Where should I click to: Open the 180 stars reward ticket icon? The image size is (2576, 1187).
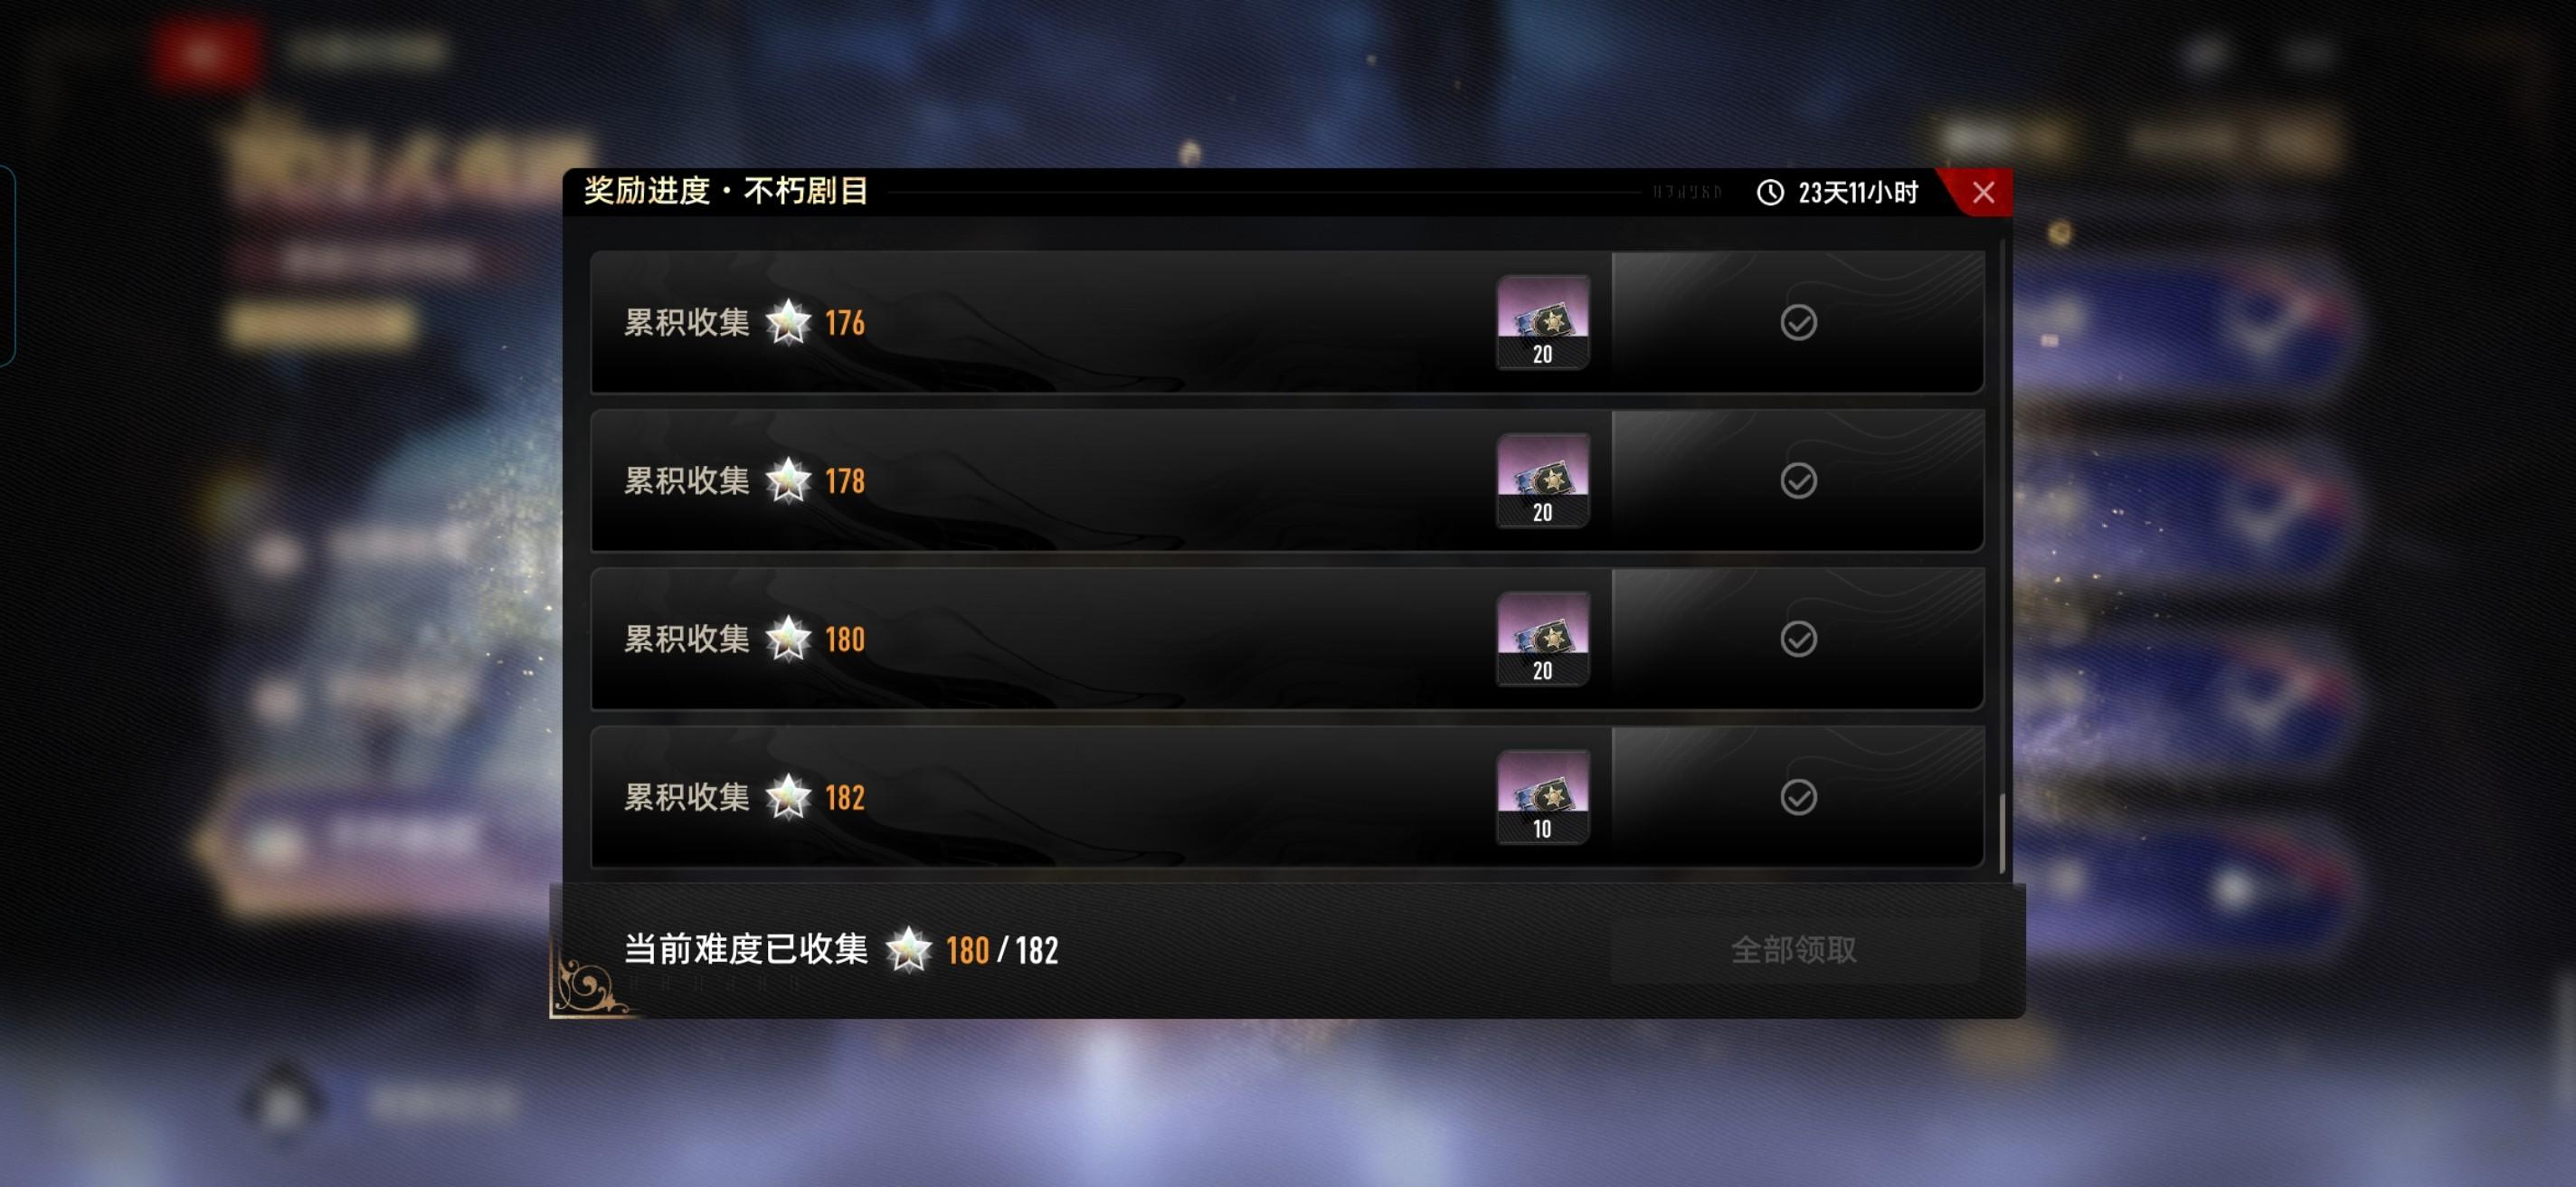[x=1542, y=638]
